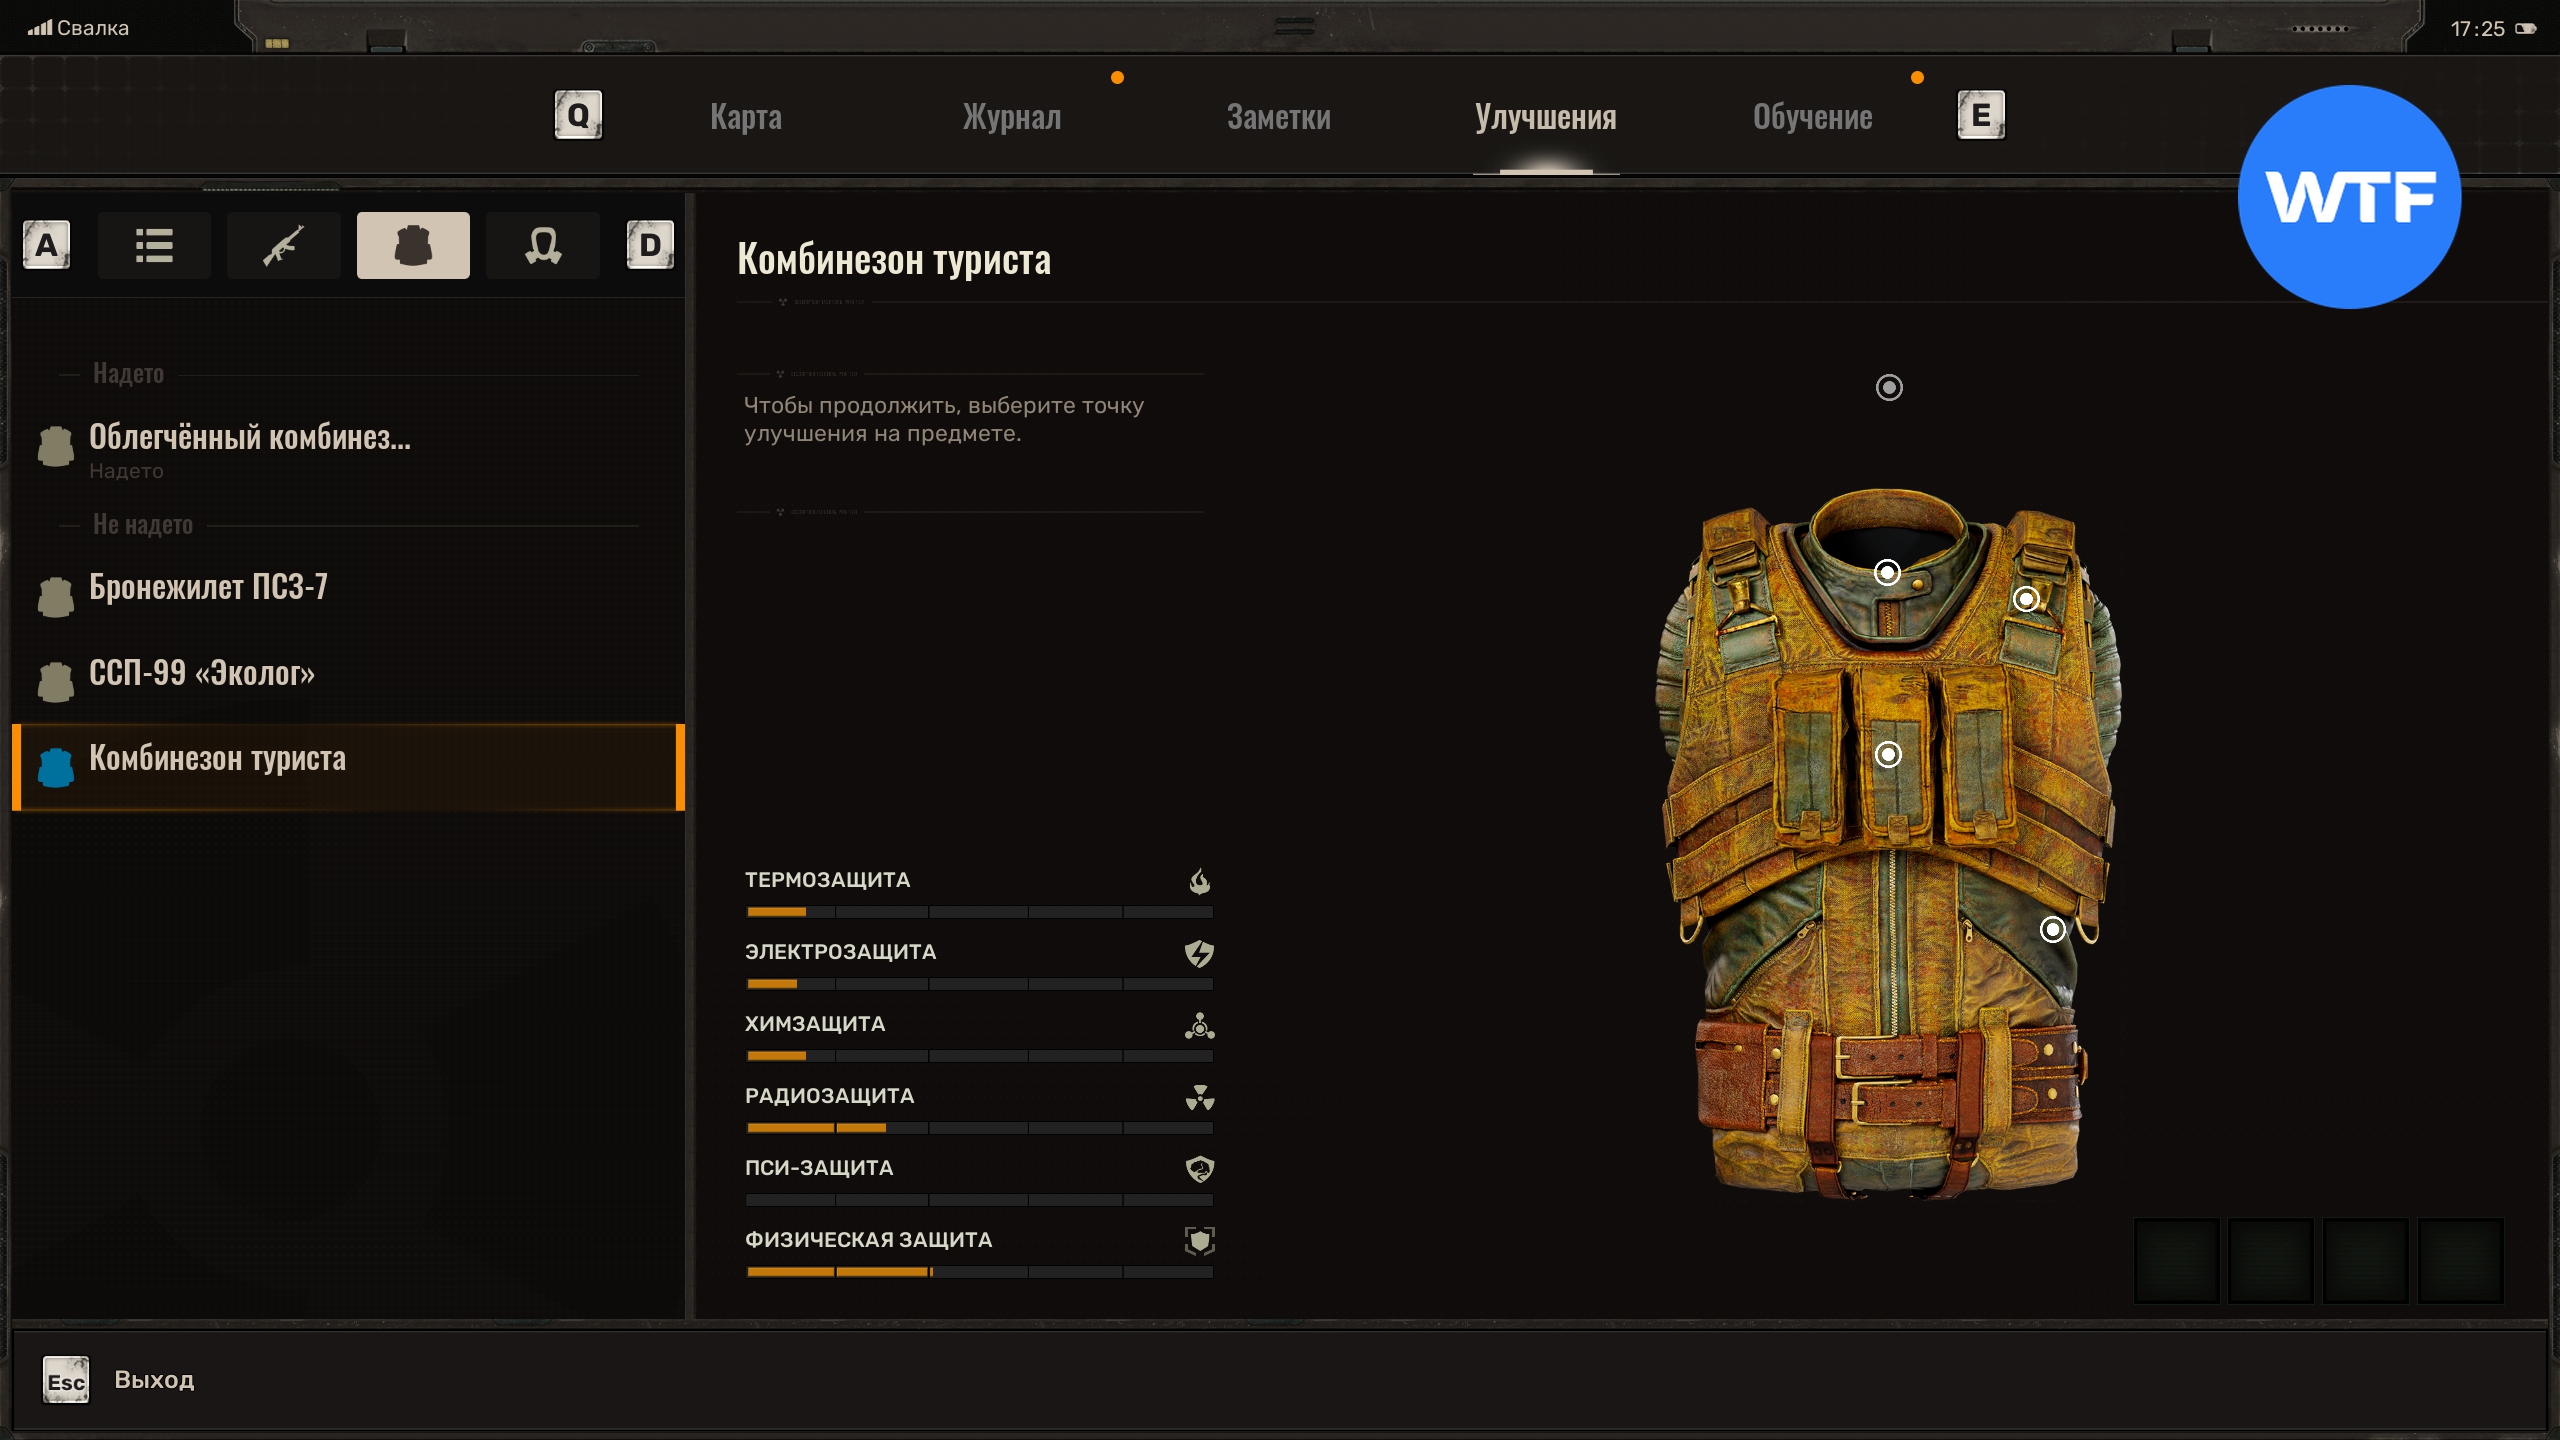This screenshot has width=2560, height=1440.
Task: Select the upgrade point above the suit
Action: (x=1889, y=387)
